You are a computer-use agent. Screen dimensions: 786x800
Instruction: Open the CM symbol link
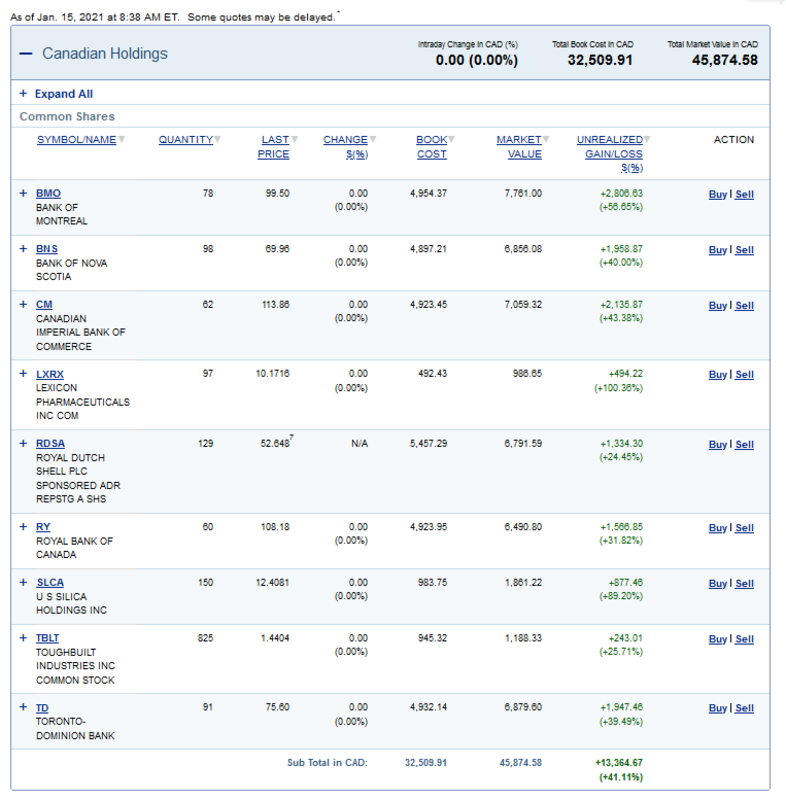tap(44, 305)
